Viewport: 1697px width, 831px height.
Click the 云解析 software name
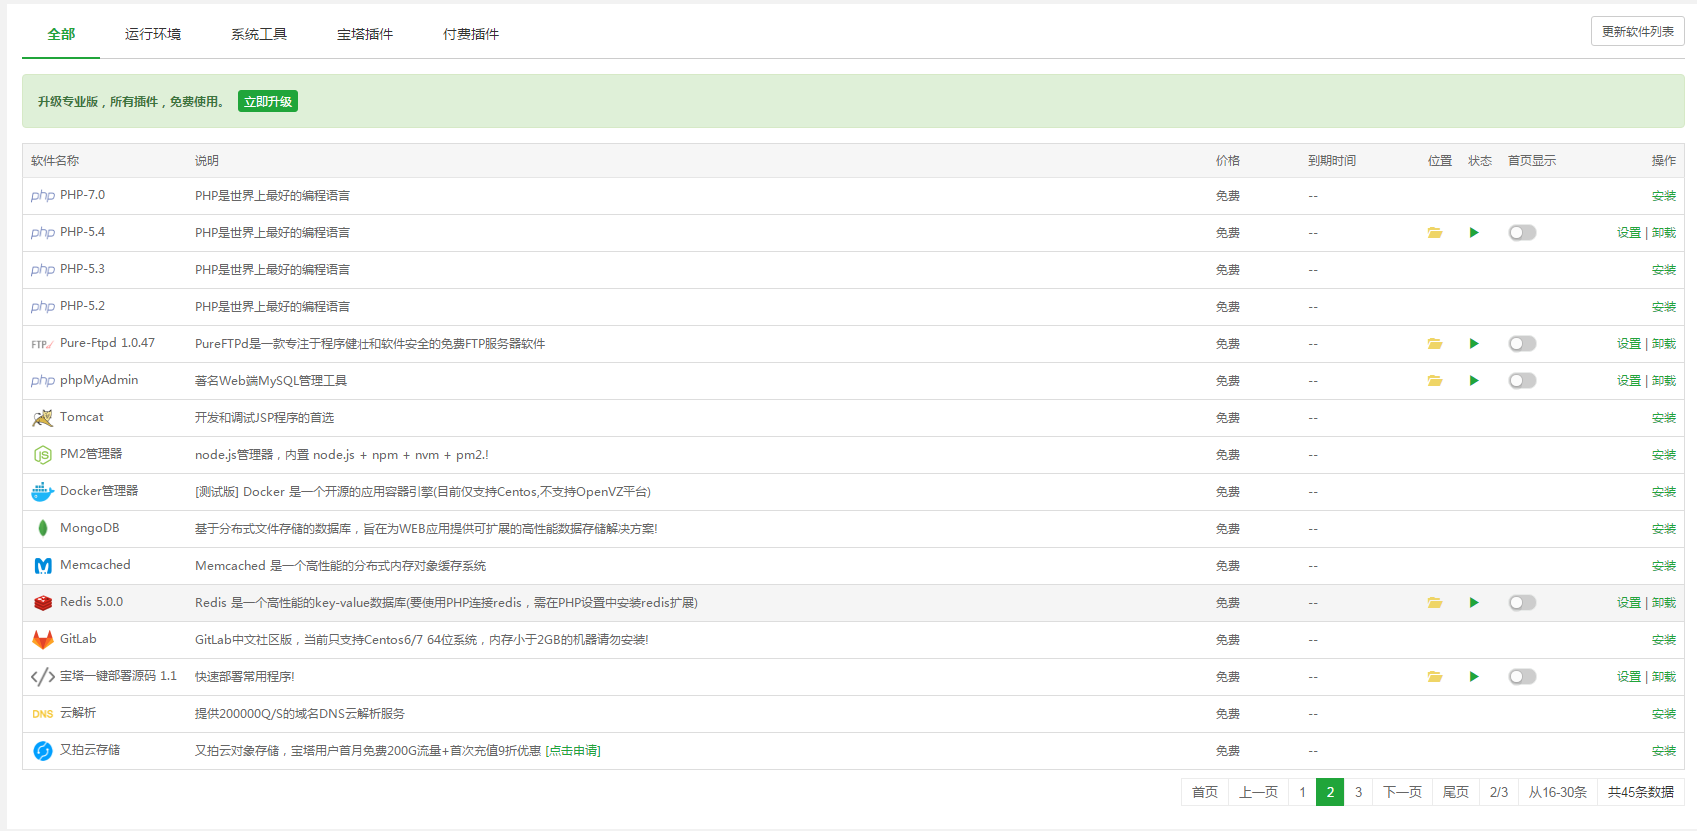point(78,713)
